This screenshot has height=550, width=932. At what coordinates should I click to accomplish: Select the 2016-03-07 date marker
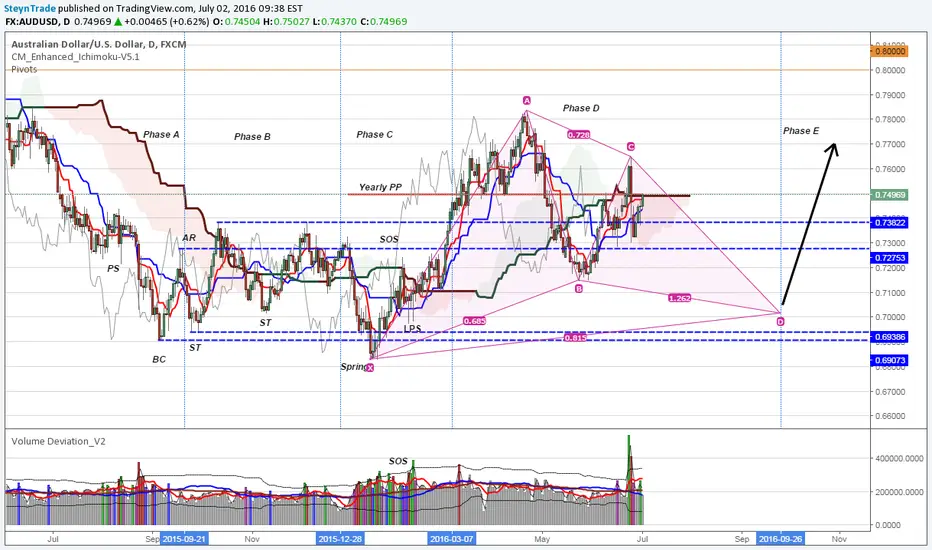tap(452, 539)
